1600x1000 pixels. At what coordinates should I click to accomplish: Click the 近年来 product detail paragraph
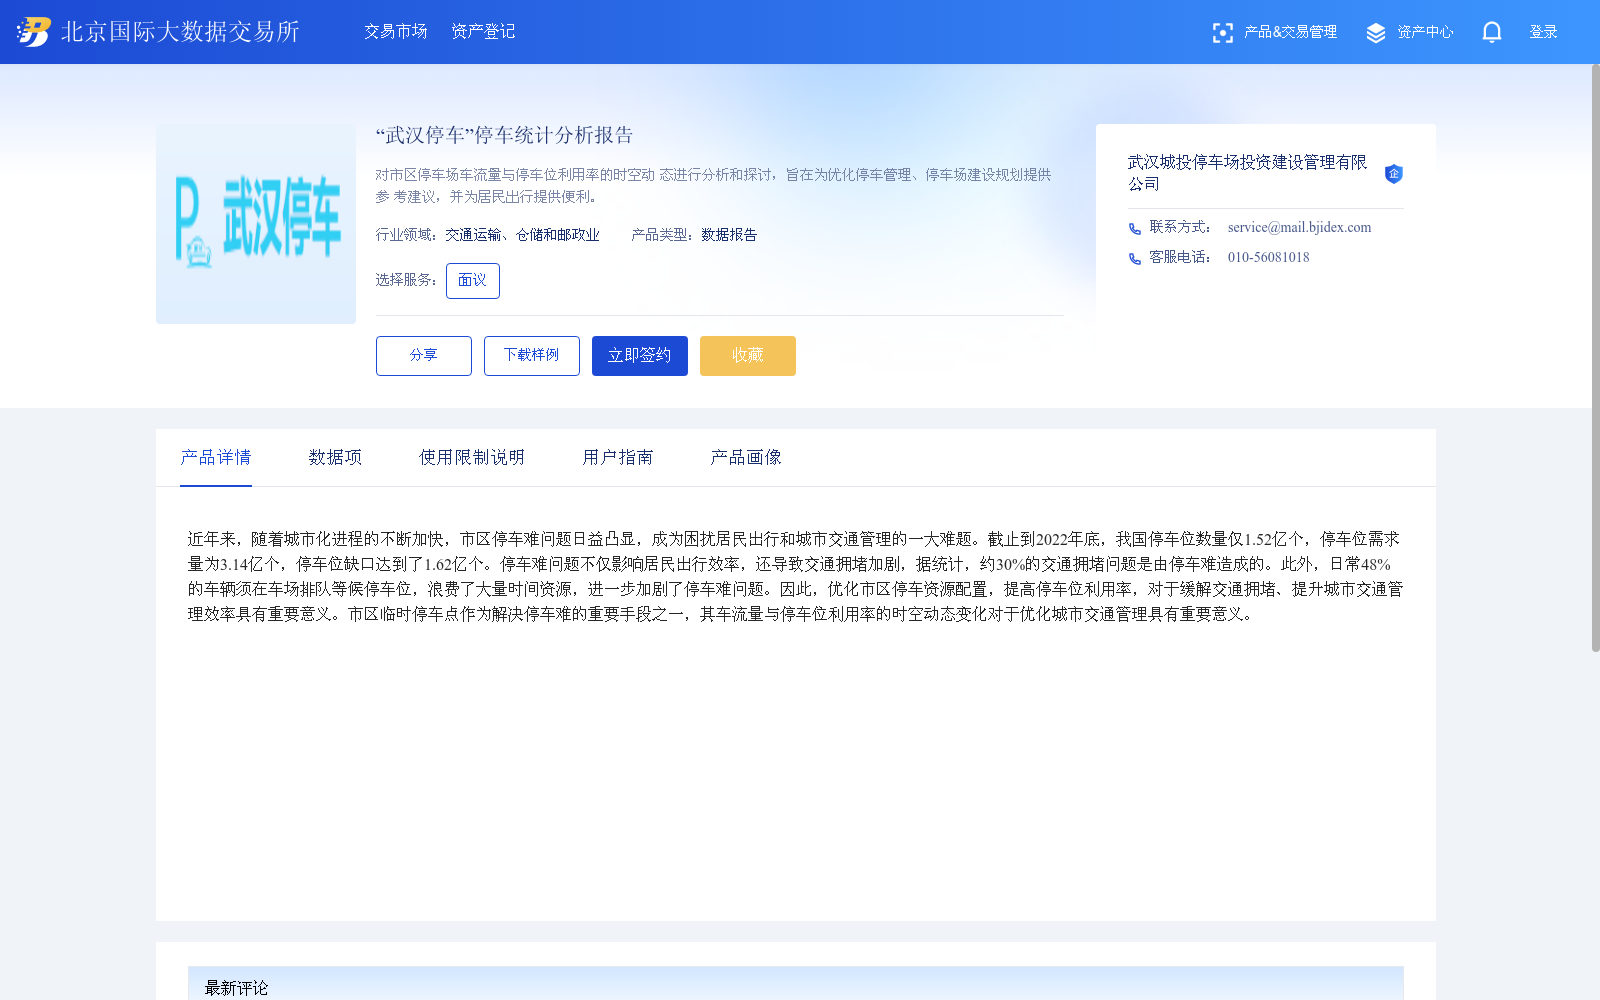[795, 577]
